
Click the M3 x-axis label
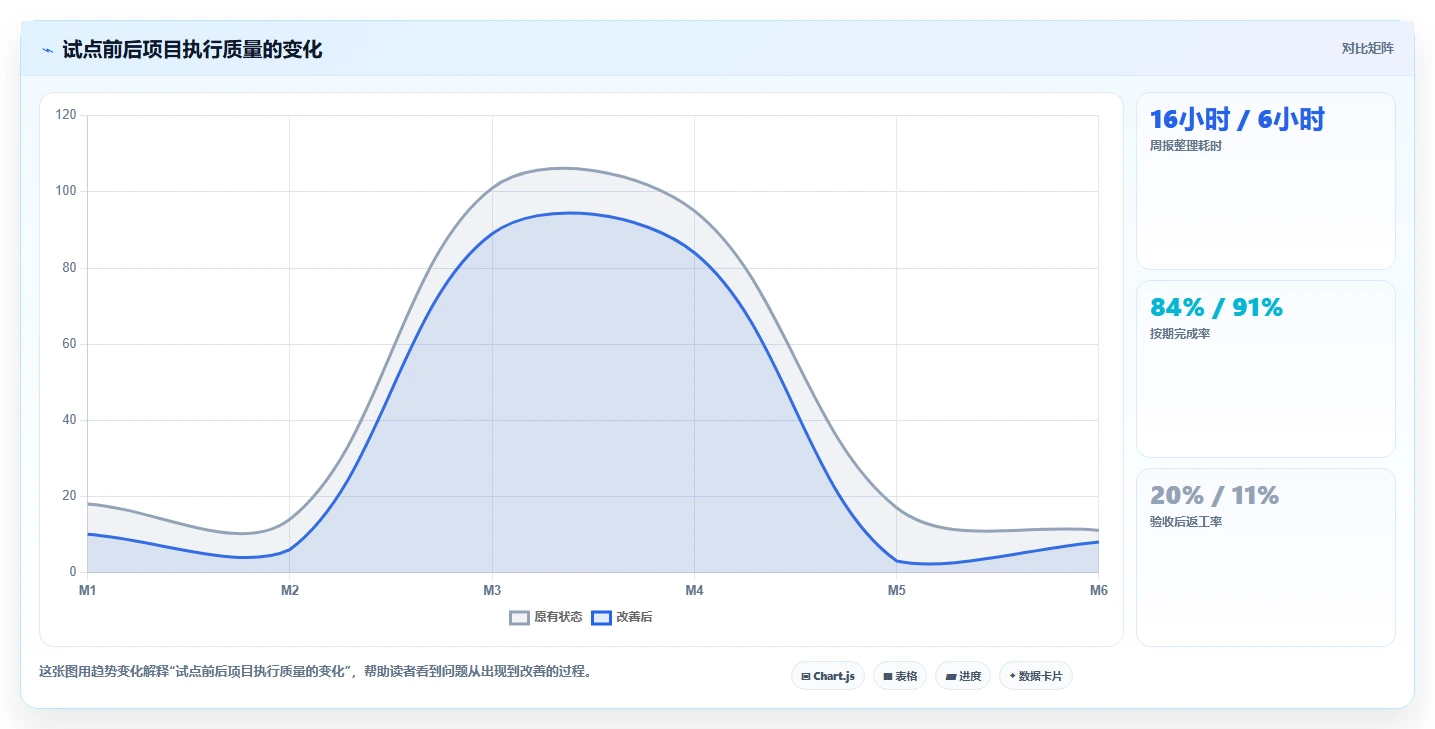click(x=492, y=590)
